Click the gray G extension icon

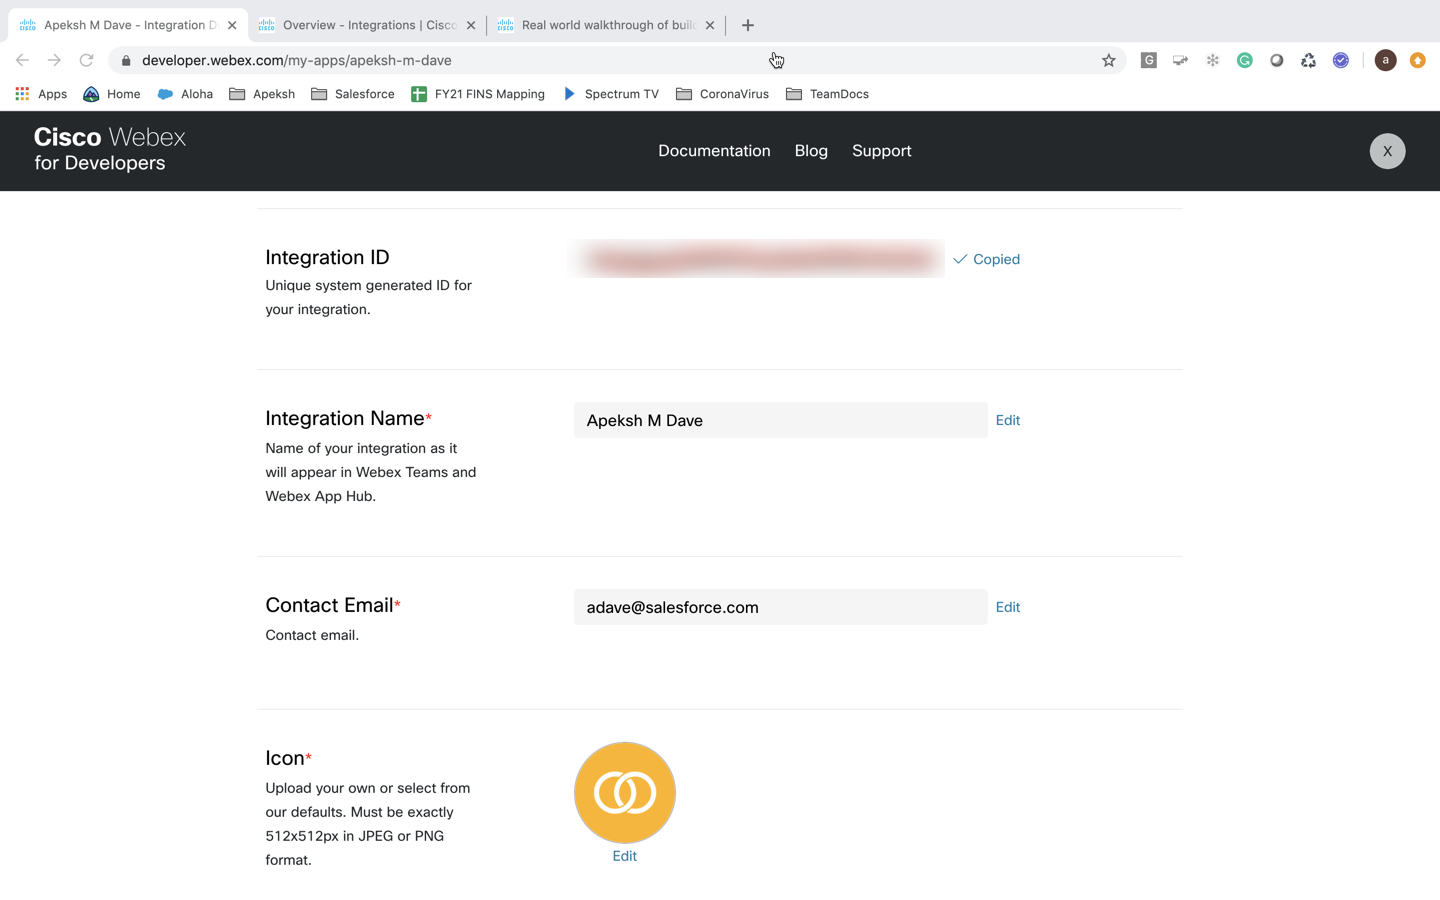coord(1148,60)
